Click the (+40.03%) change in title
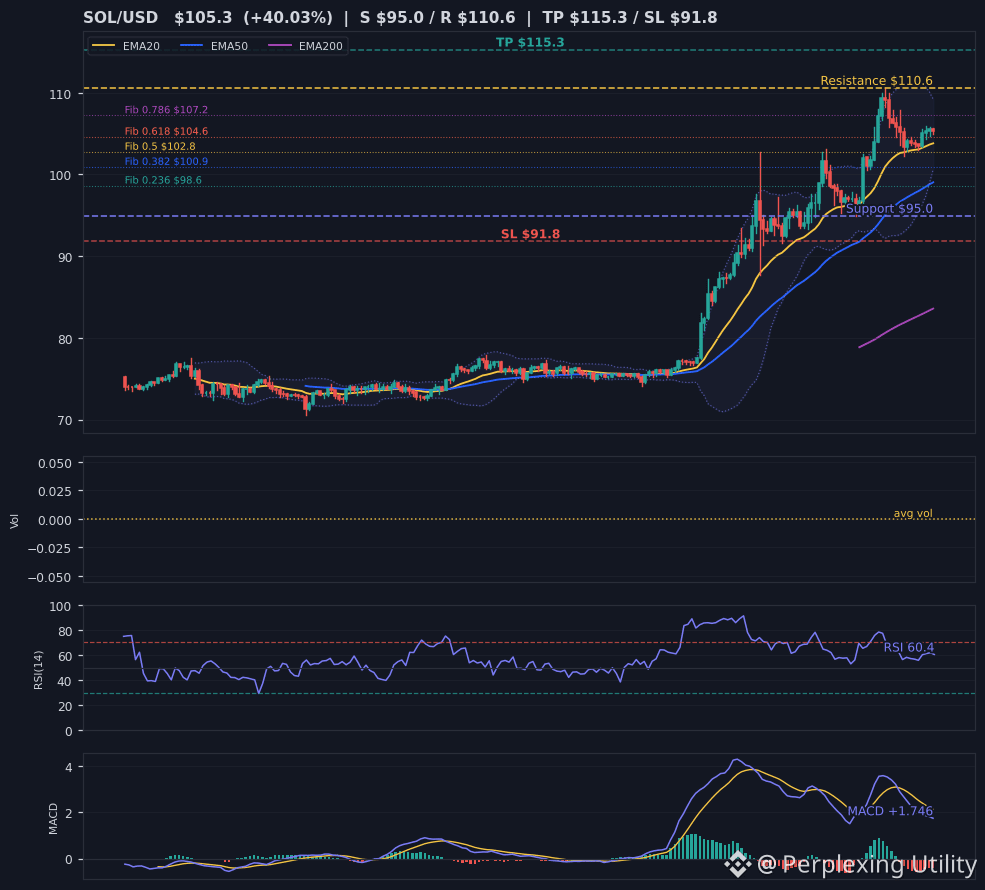 point(288,18)
